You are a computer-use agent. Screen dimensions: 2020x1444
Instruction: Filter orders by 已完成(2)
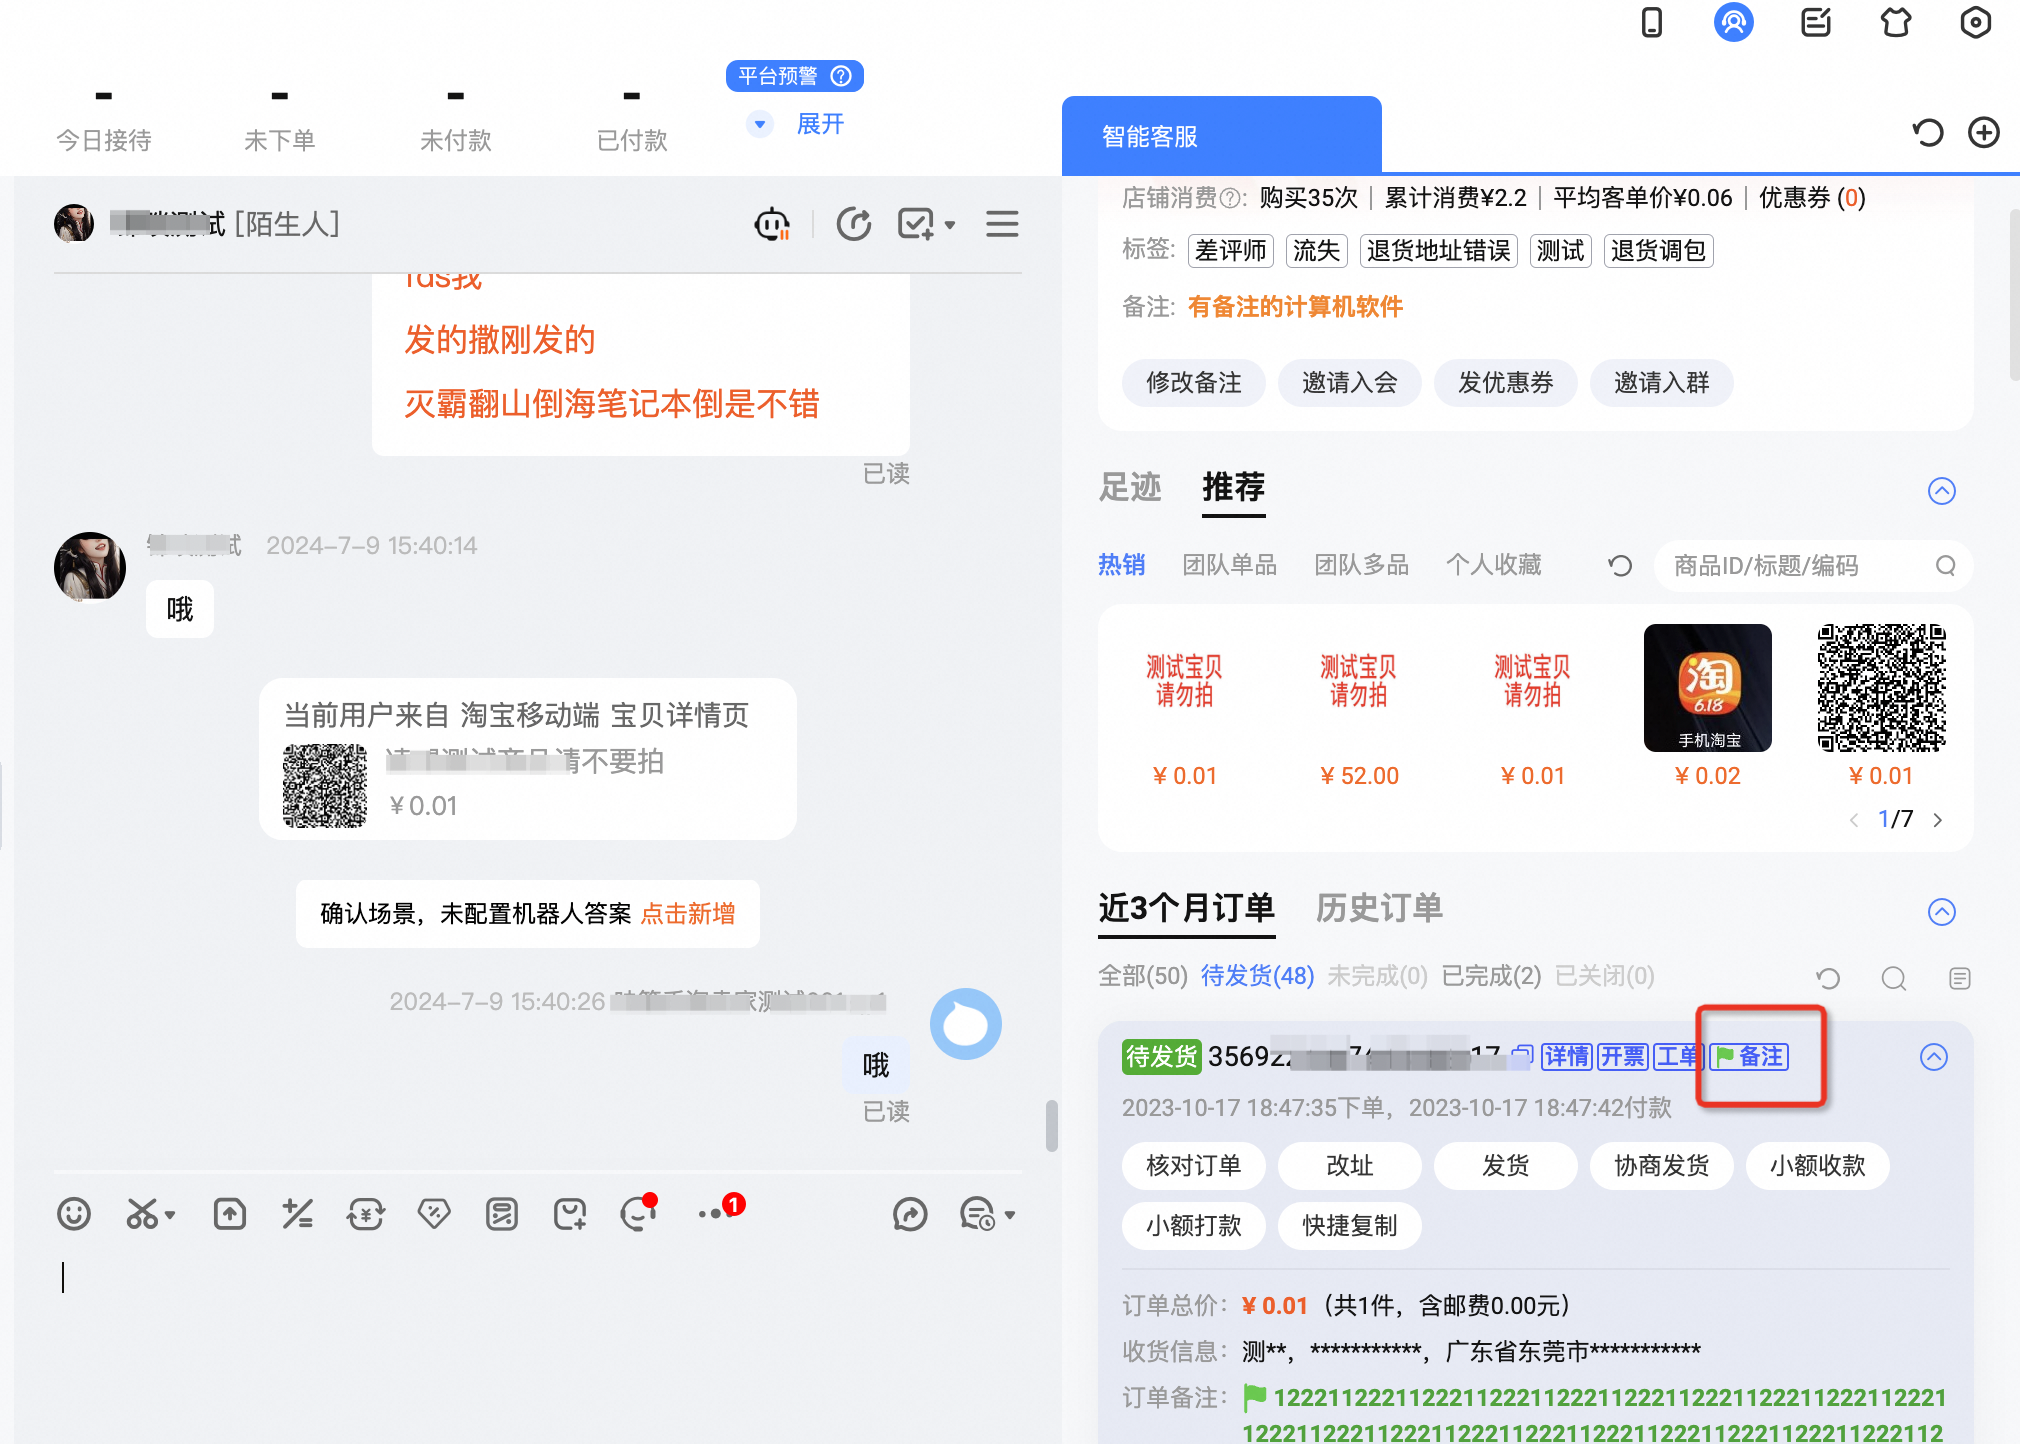pos(1491,976)
